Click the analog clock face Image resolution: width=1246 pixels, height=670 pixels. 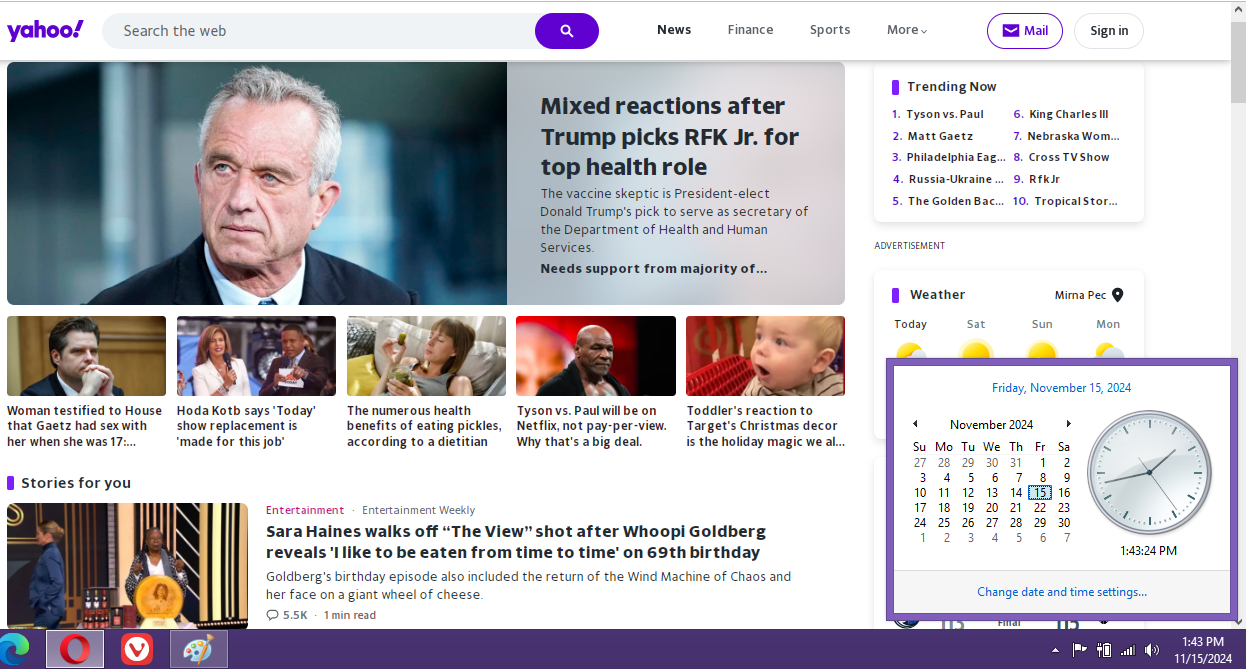pos(1149,472)
